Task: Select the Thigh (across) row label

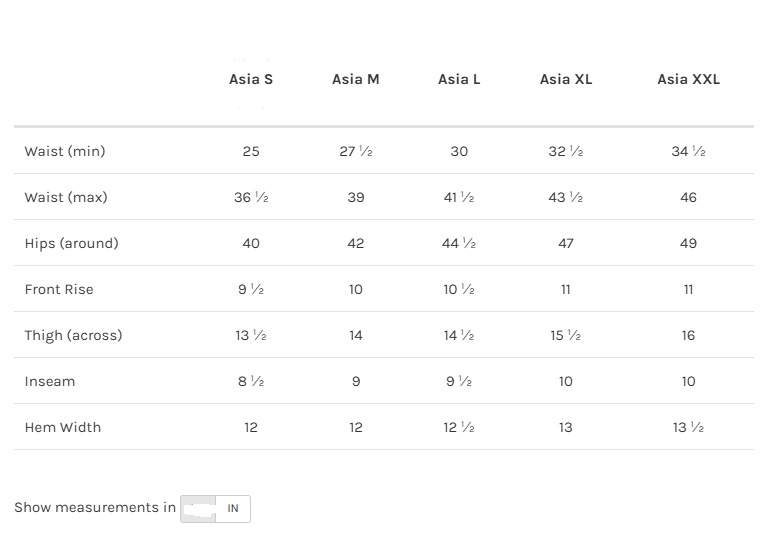Action: pyautogui.click(x=73, y=335)
